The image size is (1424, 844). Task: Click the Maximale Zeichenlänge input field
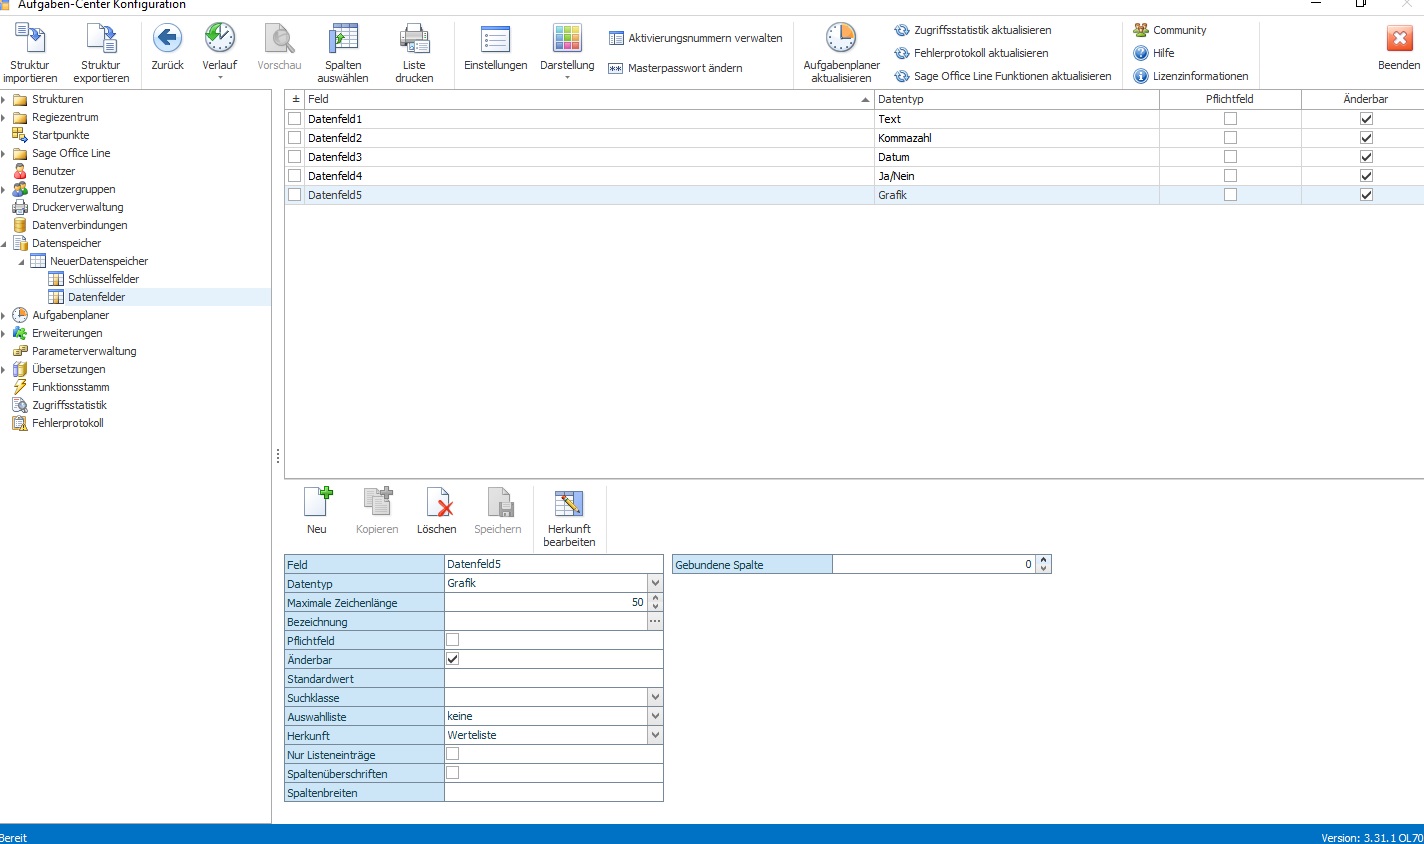coord(546,602)
